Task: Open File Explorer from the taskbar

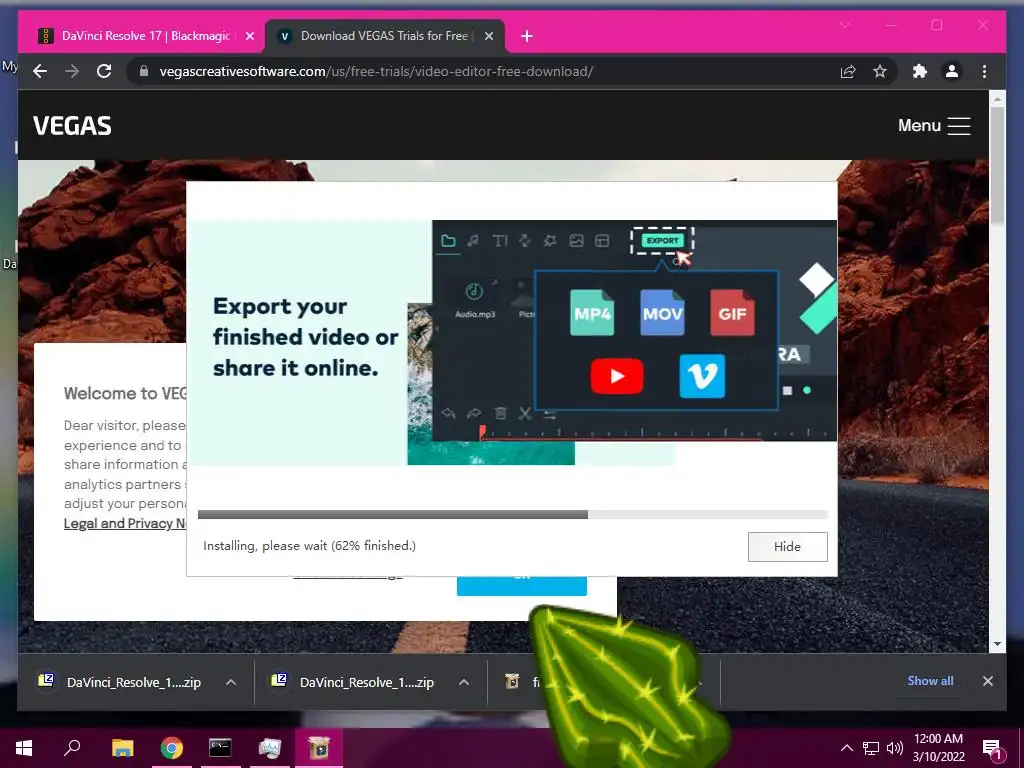Action: click(122, 748)
